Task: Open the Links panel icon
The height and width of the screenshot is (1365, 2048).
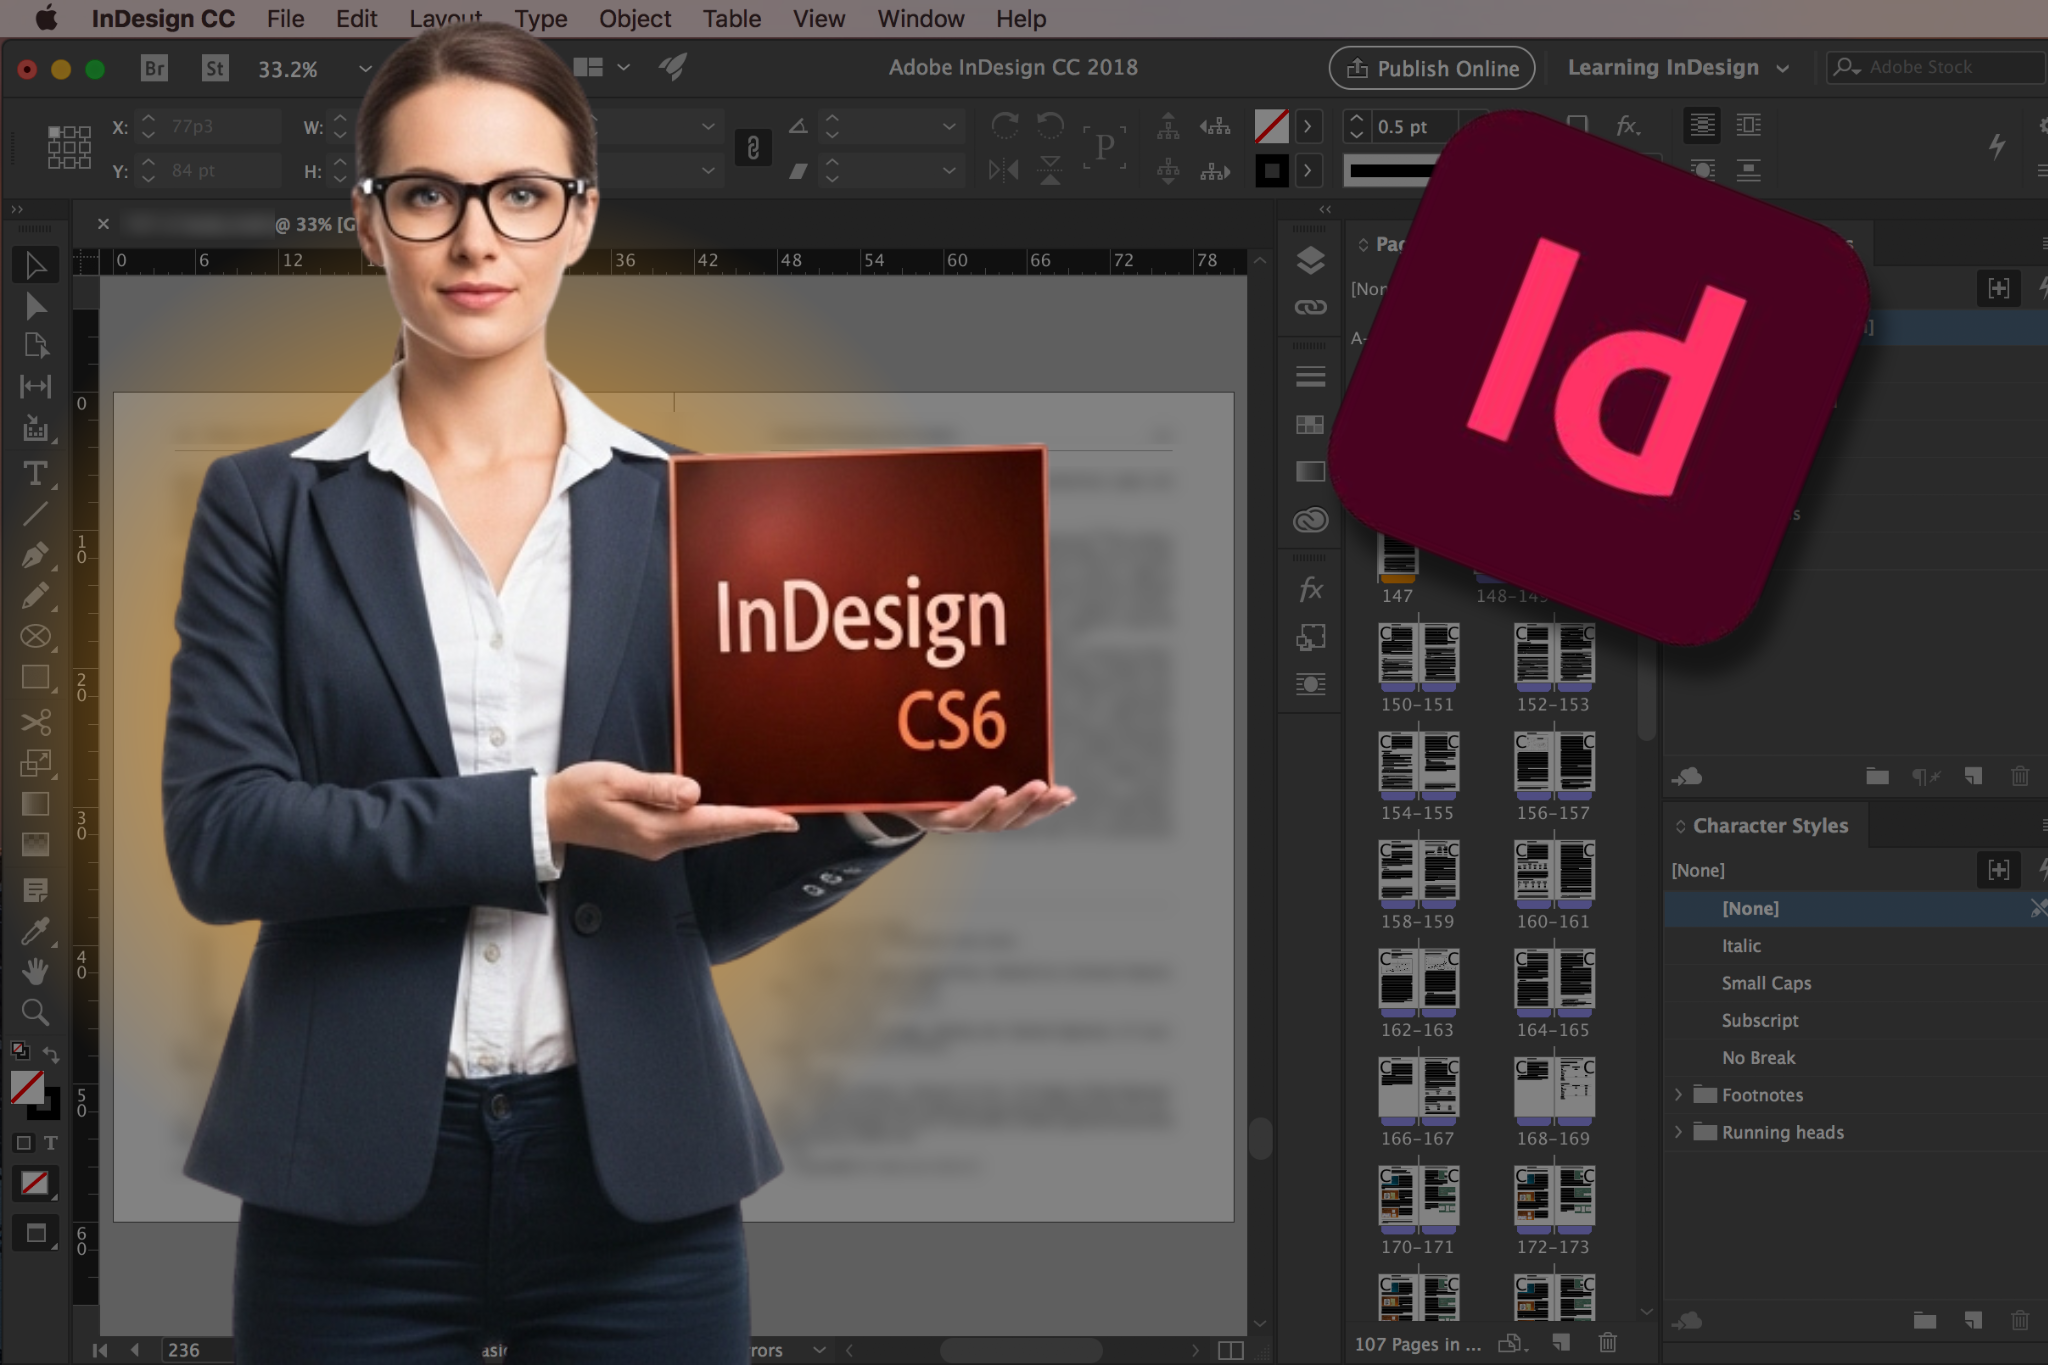Action: click(x=1310, y=307)
